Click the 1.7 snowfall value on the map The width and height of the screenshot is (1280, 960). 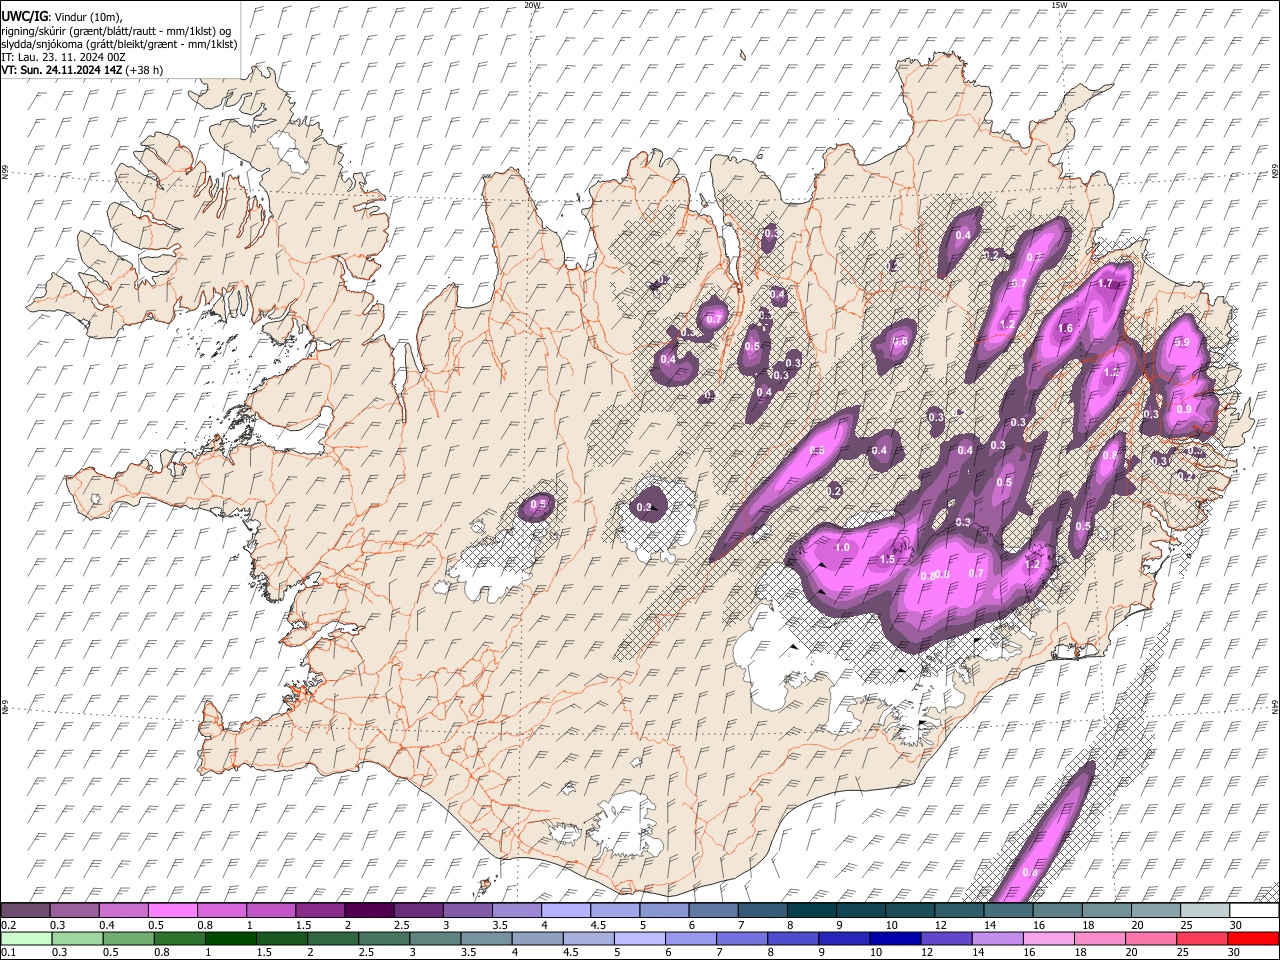[x=1105, y=284]
